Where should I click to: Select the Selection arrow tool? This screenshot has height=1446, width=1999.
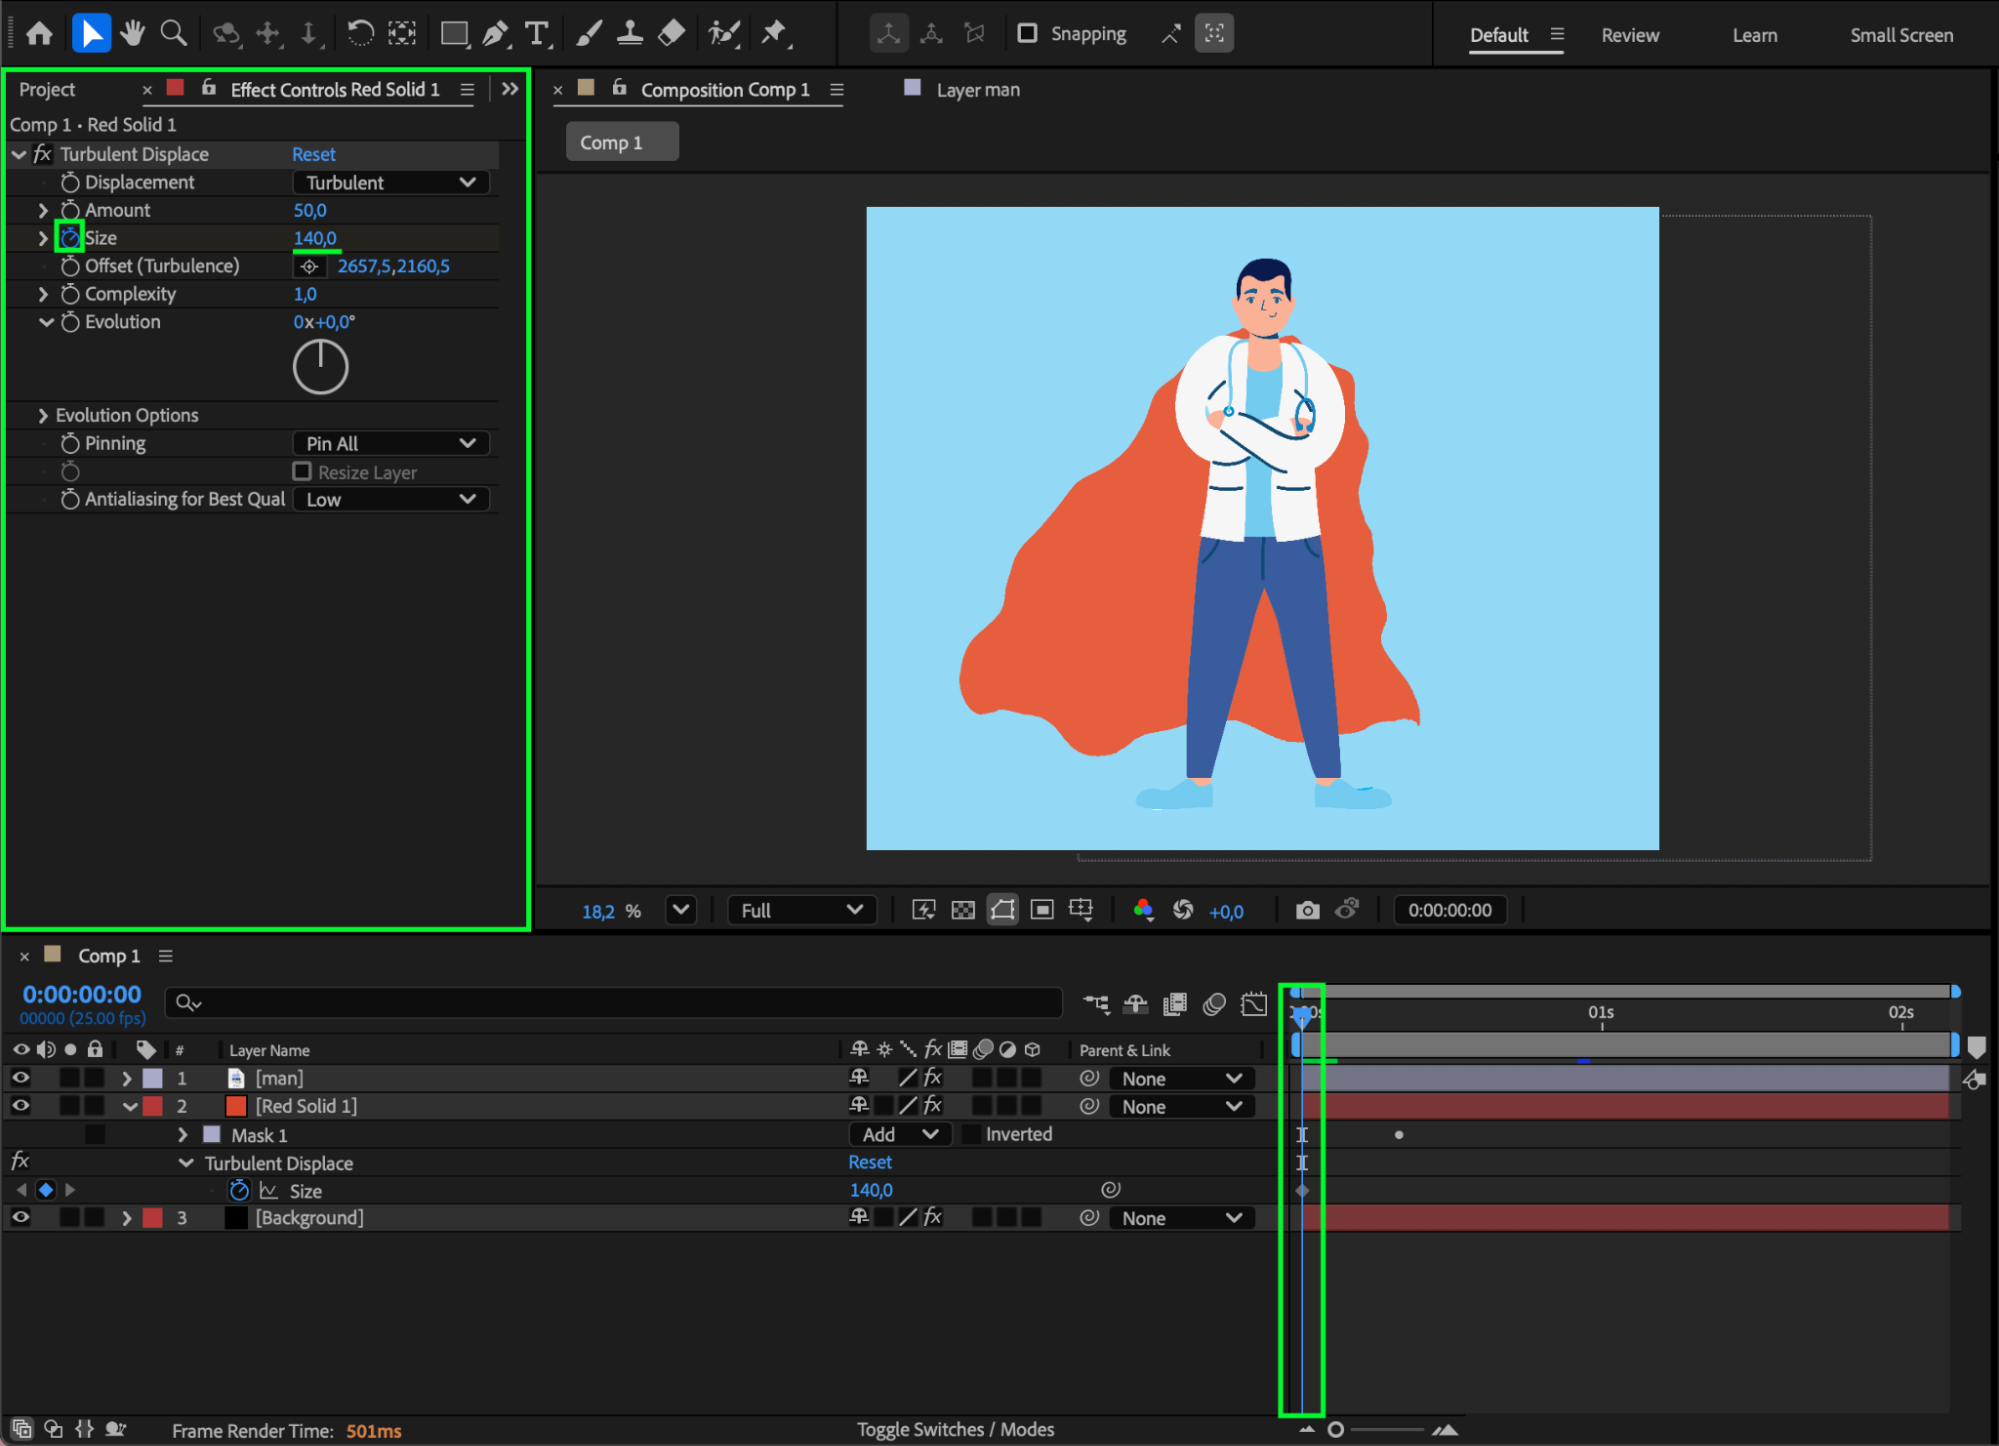[91, 34]
